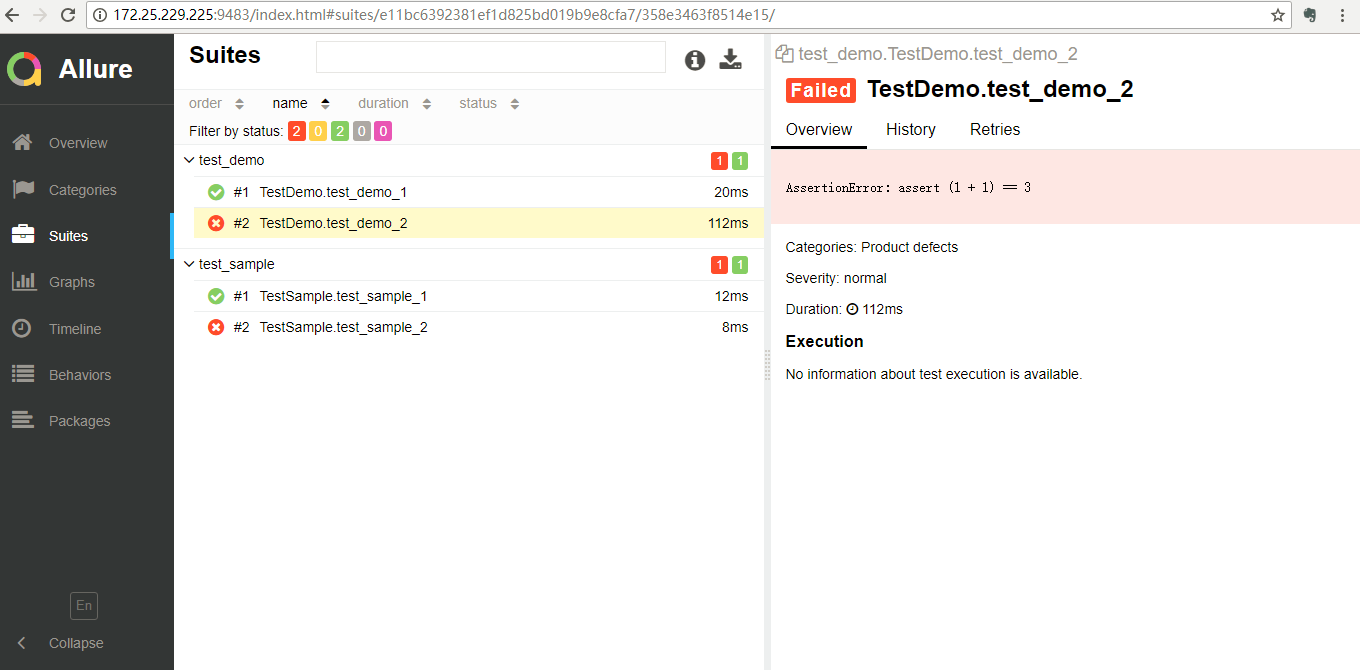The image size is (1360, 670).
Task: Click the Graphs bar chart icon
Action: point(24,282)
